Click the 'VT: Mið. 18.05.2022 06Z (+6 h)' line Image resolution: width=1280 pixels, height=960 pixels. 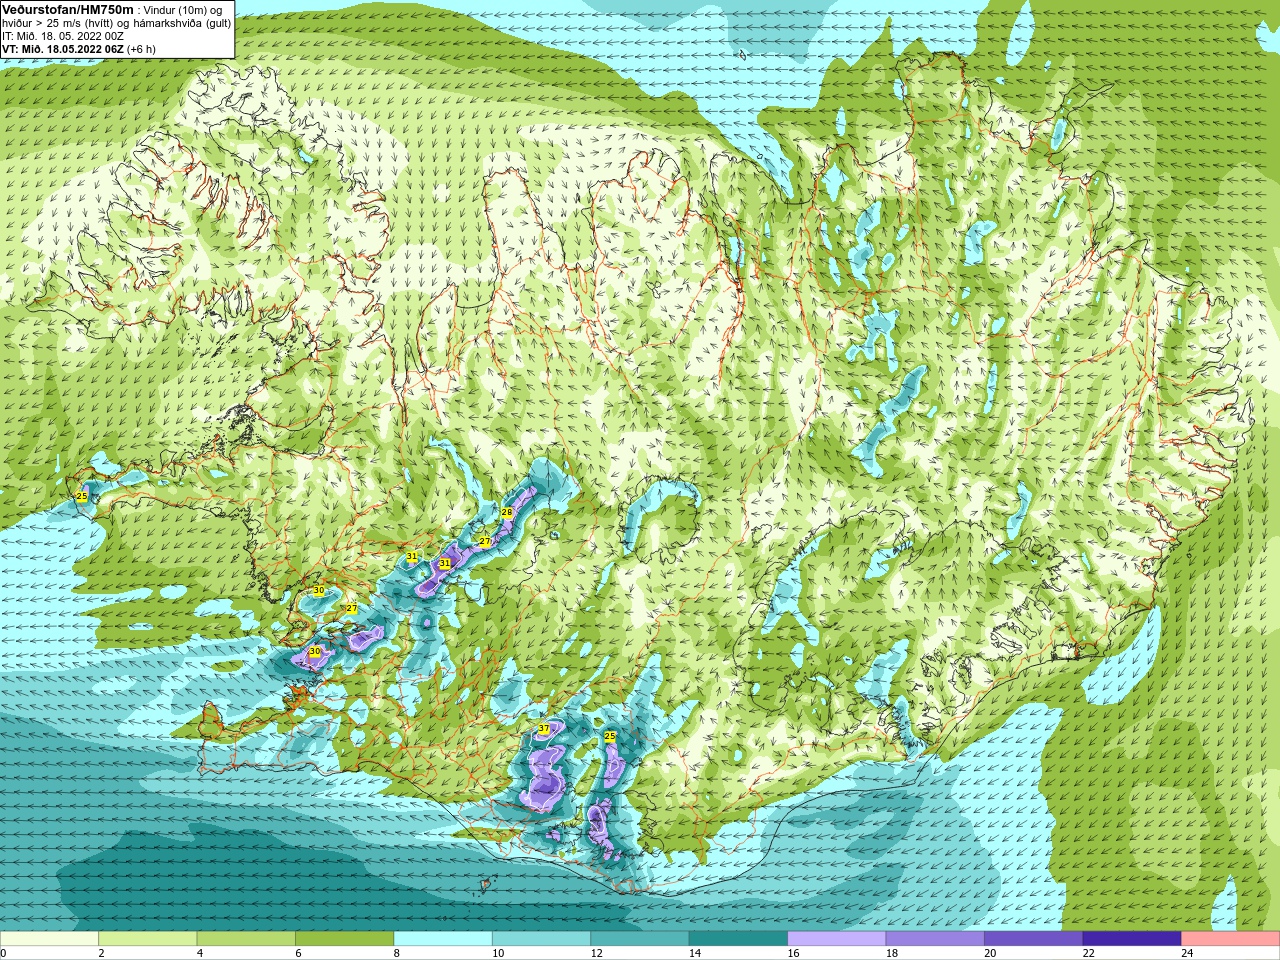point(78,49)
